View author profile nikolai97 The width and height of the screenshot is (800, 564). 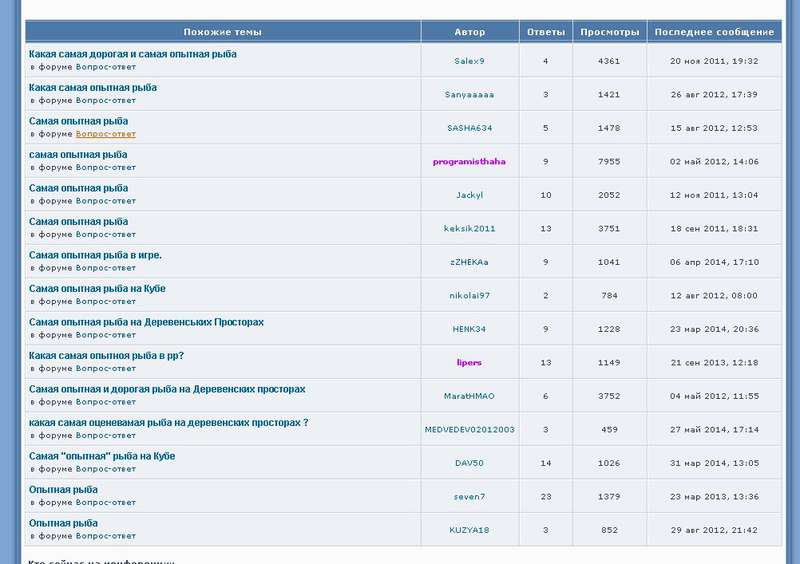(469, 296)
